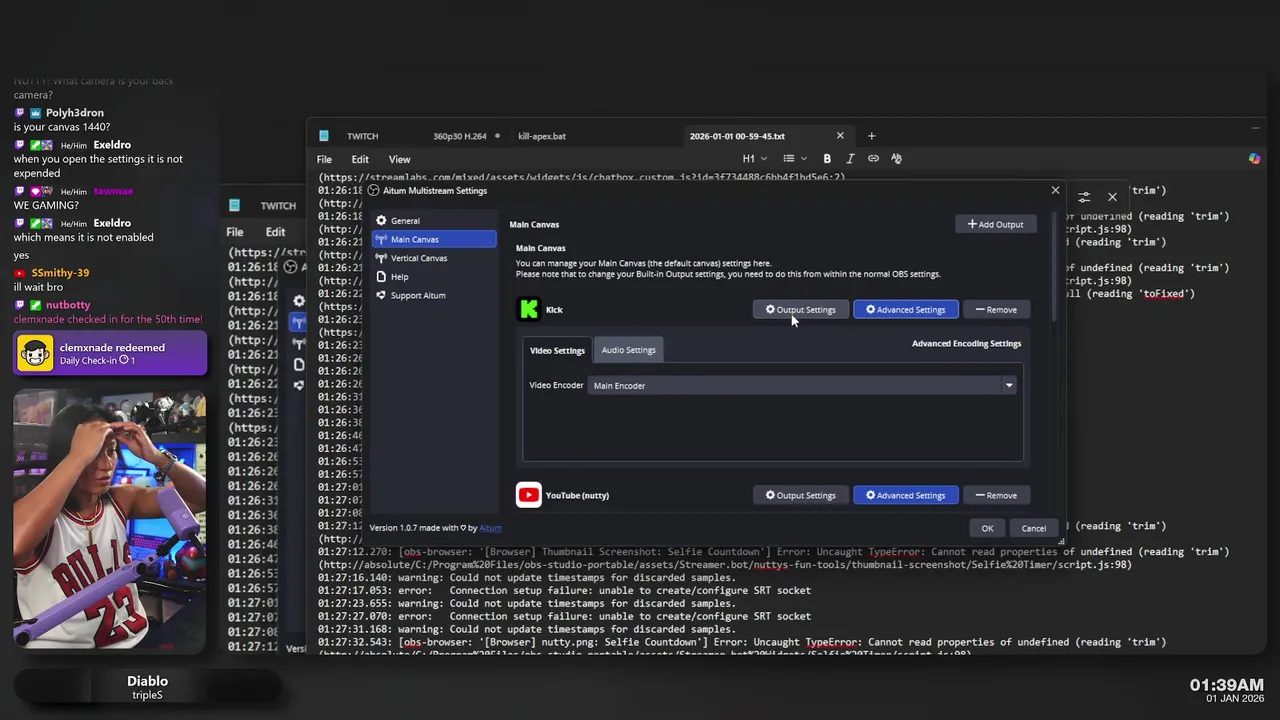1280x720 pixels.
Task: Open Notepad find bar options icon
Action: pyautogui.click(x=1084, y=197)
